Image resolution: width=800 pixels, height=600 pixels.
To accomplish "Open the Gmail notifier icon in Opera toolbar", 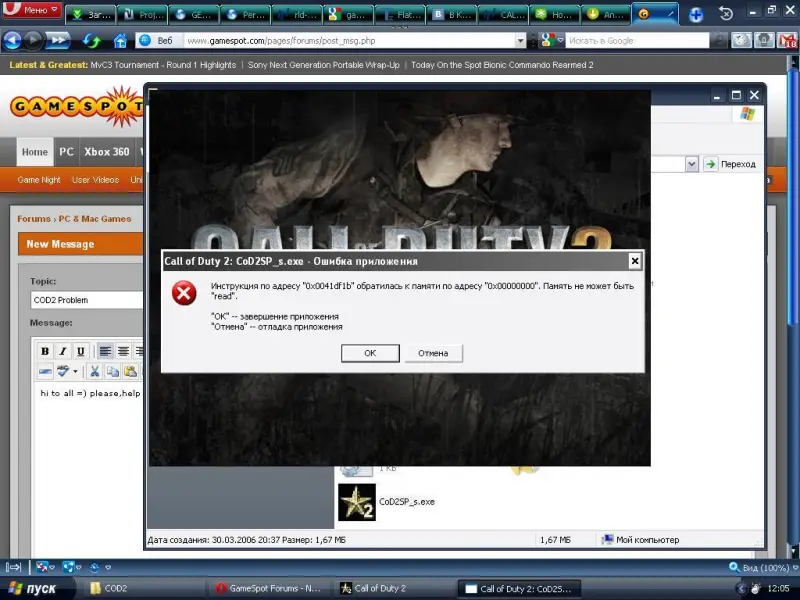I will (x=787, y=40).
